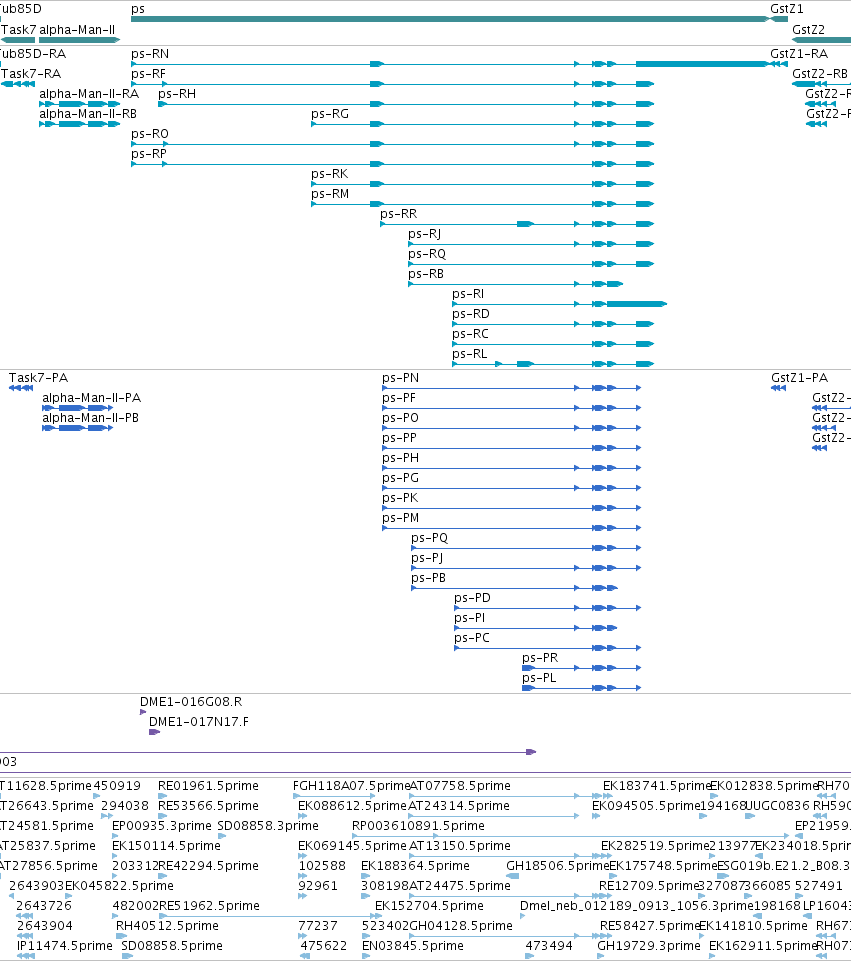This screenshot has height=961, width=851.
Task: Click the Task7 gene label
Action: click(18, 30)
